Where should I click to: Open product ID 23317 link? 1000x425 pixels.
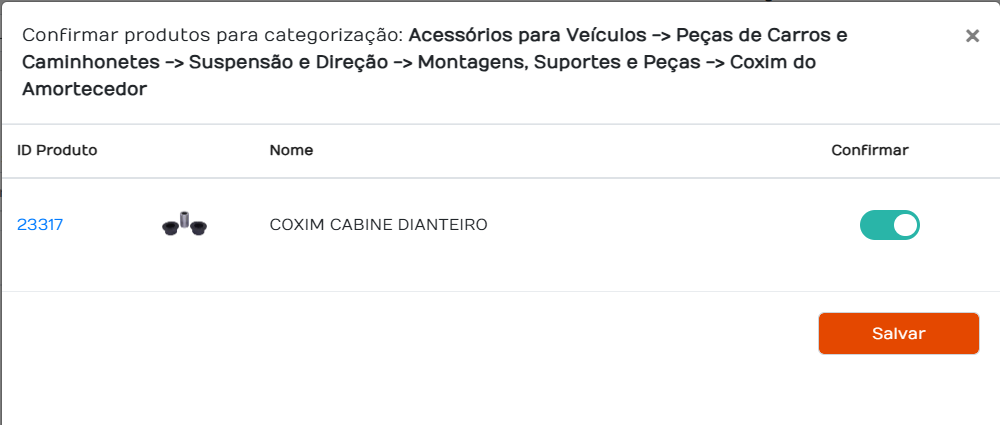(x=40, y=225)
